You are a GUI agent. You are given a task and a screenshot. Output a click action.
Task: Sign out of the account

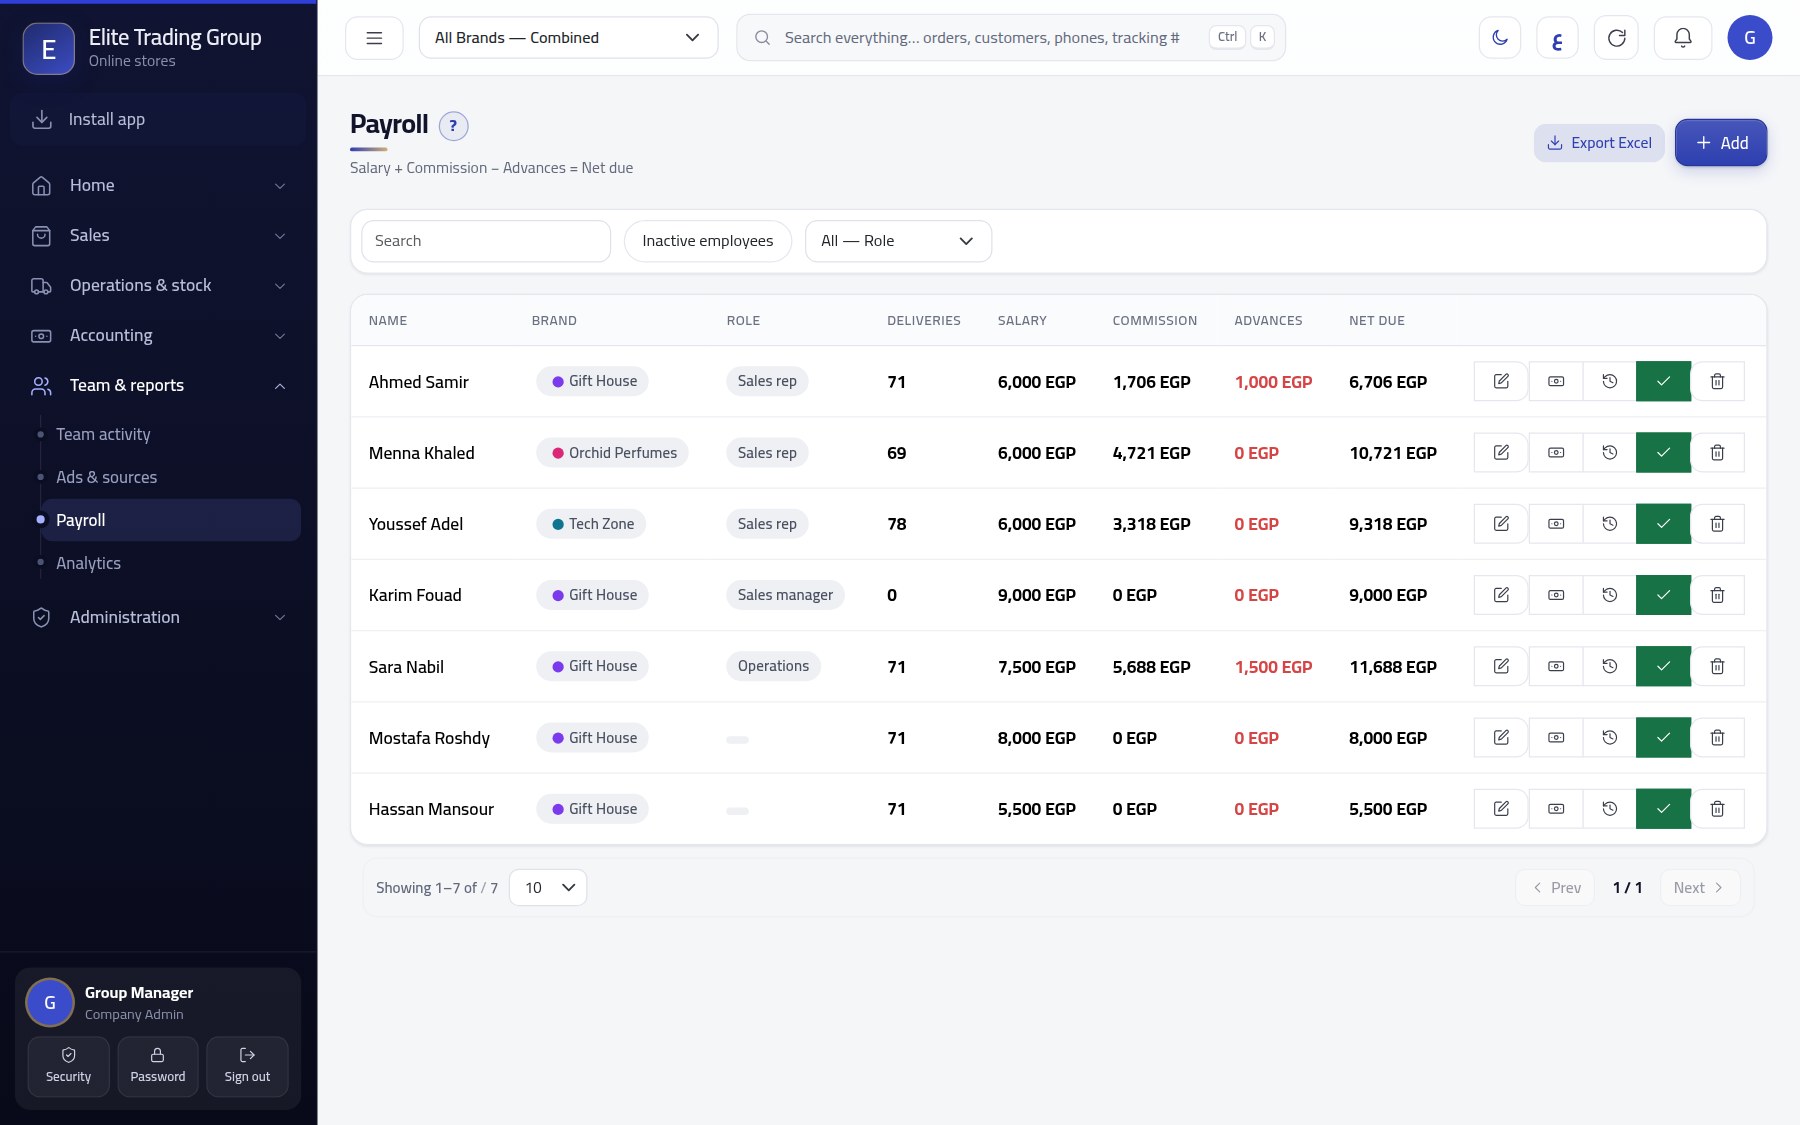tap(247, 1066)
